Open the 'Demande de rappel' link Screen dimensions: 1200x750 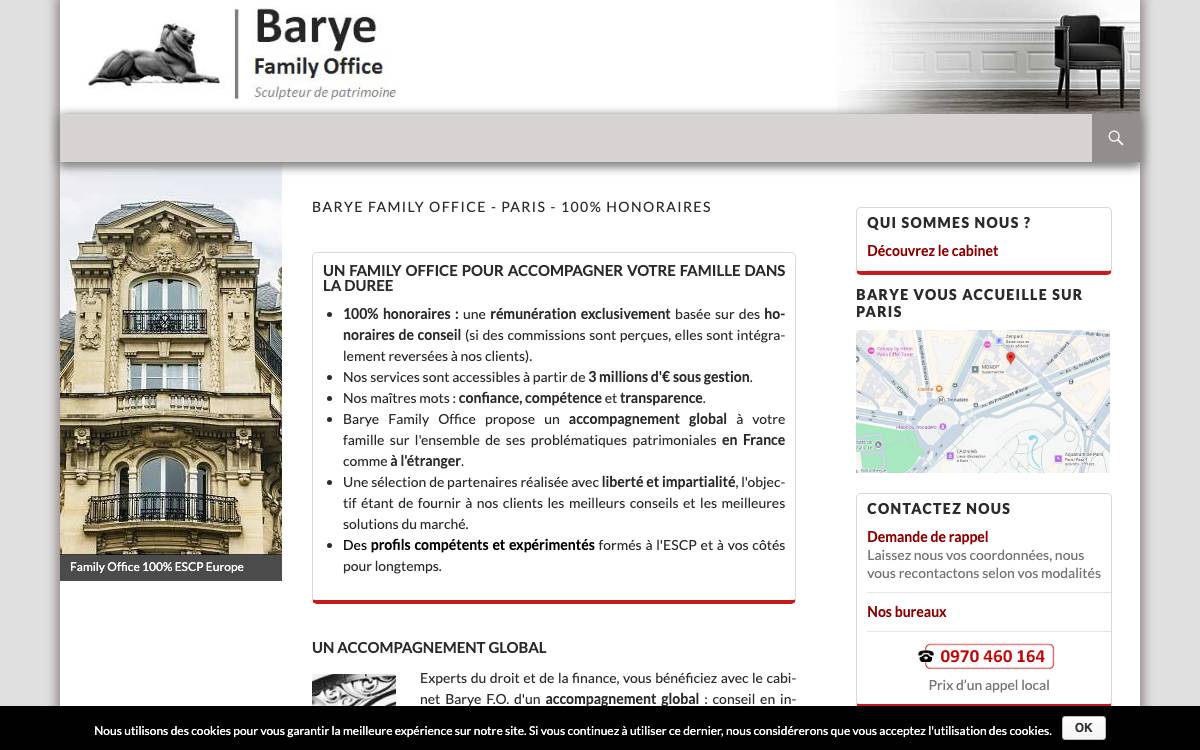tap(927, 537)
